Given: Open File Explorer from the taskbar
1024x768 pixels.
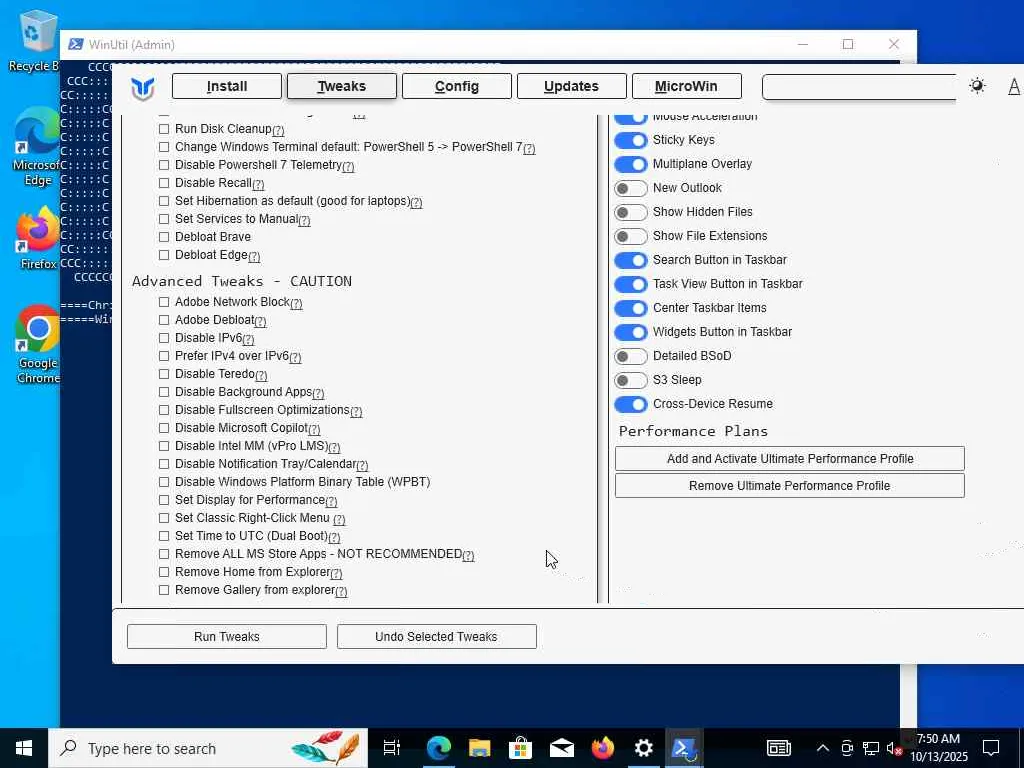Looking at the screenshot, I should point(479,748).
